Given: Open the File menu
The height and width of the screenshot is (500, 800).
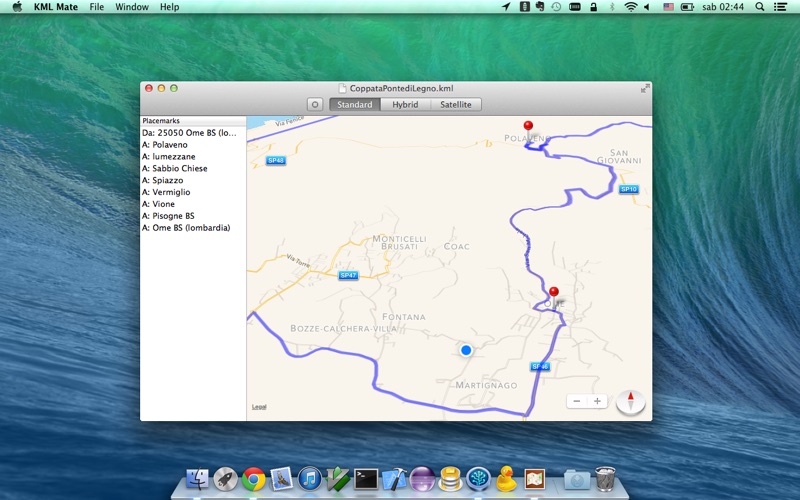Looking at the screenshot, I should coord(96,7).
